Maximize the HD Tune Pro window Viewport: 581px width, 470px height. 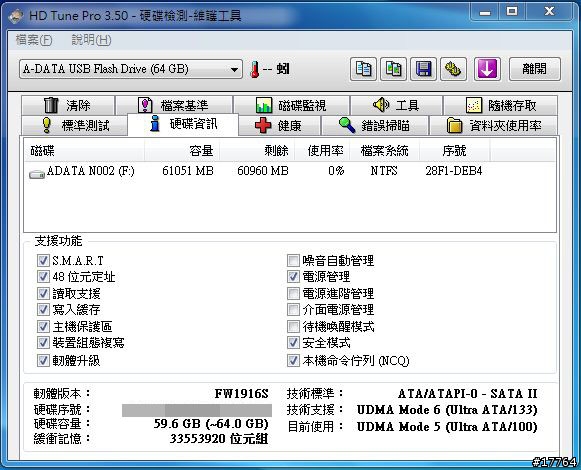pyautogui.click(x=512, y=12)
